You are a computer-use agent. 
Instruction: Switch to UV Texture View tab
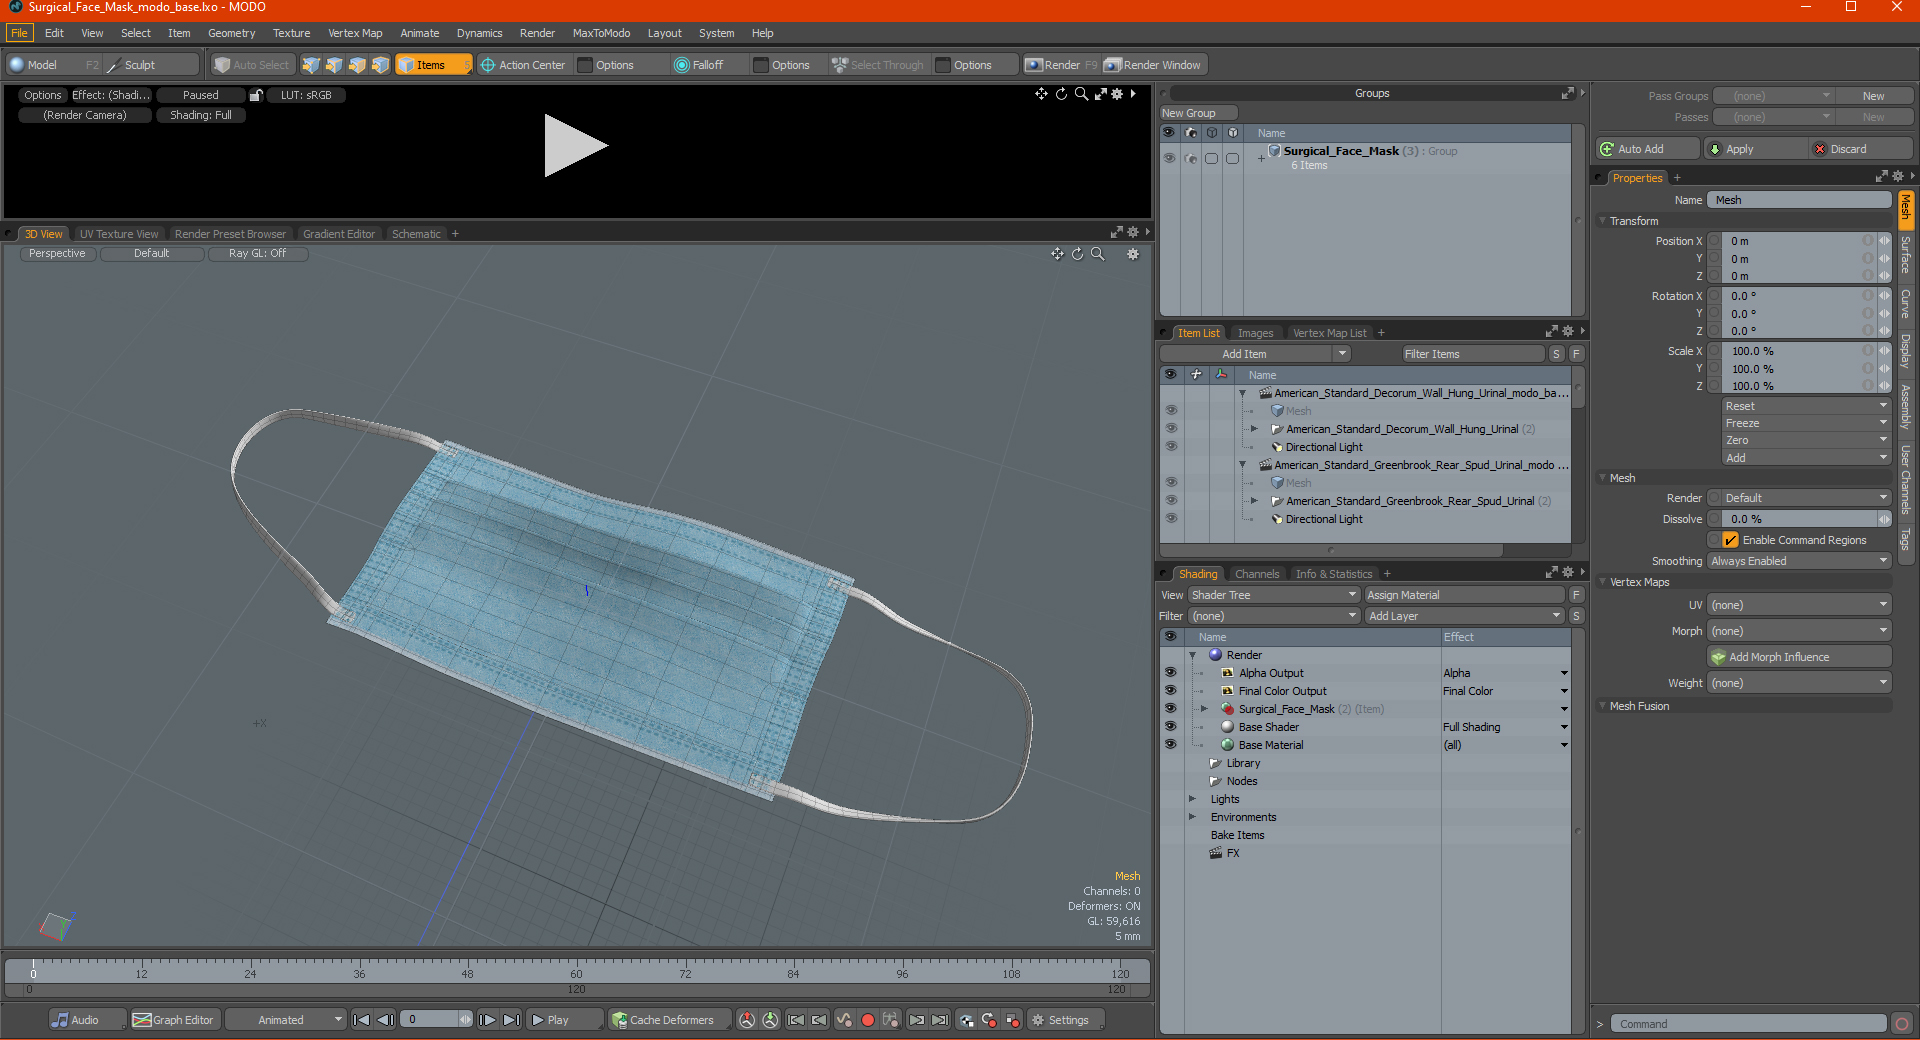point(119,234)
